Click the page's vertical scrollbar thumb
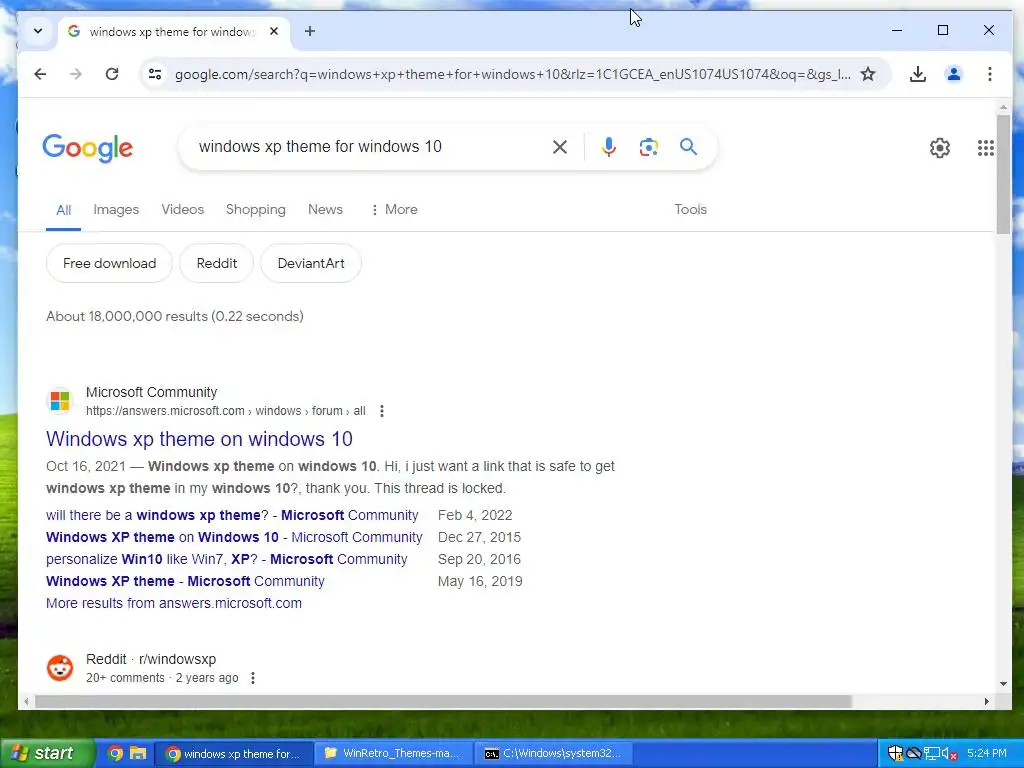 pos(1003,174)
